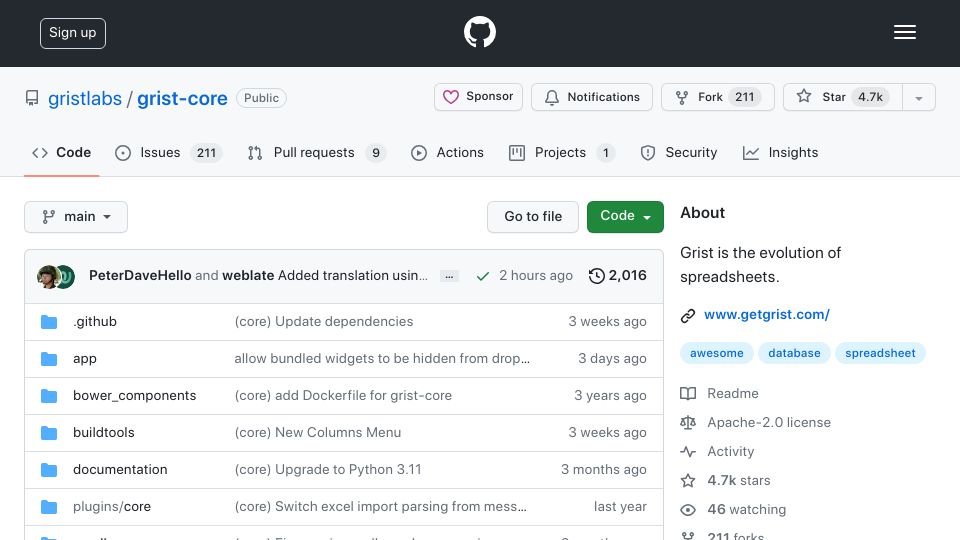Open the "(core) Update dependencies" commit message

tap(324, 322)
